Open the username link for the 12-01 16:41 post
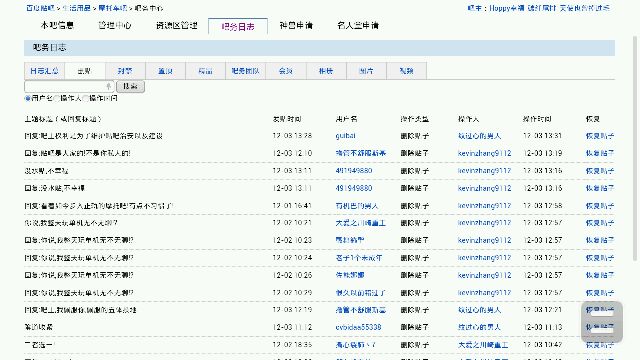The width and height of the screenshot is (640, 360). [x=357, y=206]
